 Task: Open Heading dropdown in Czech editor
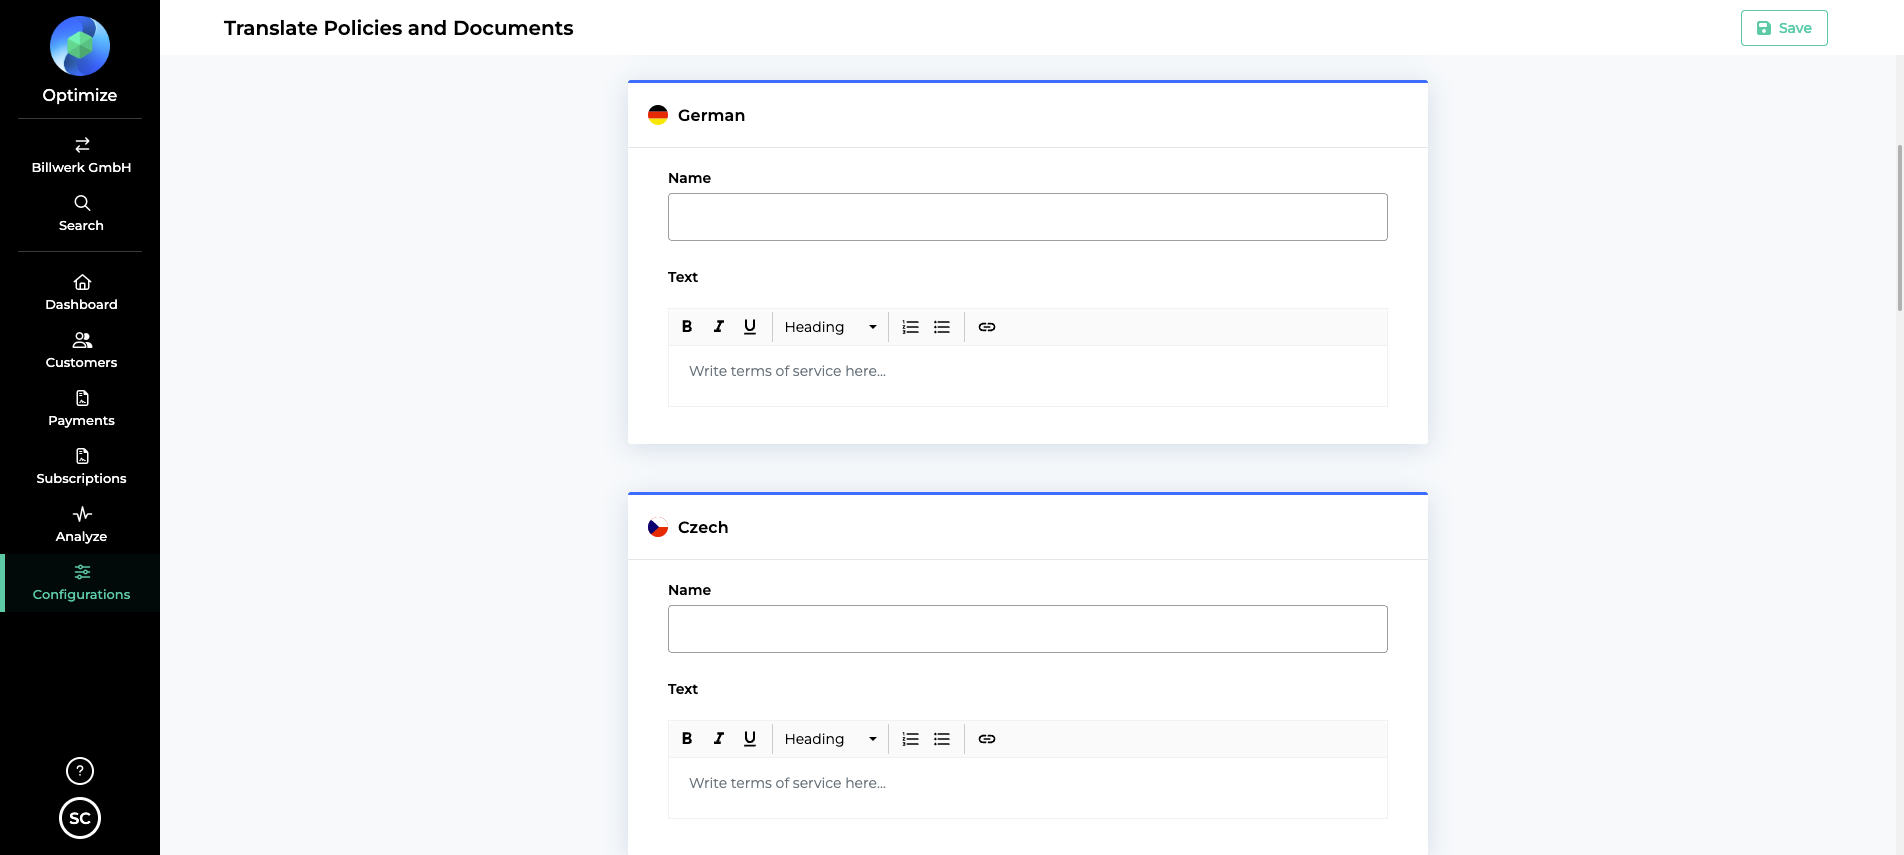(x=830, y=739)
